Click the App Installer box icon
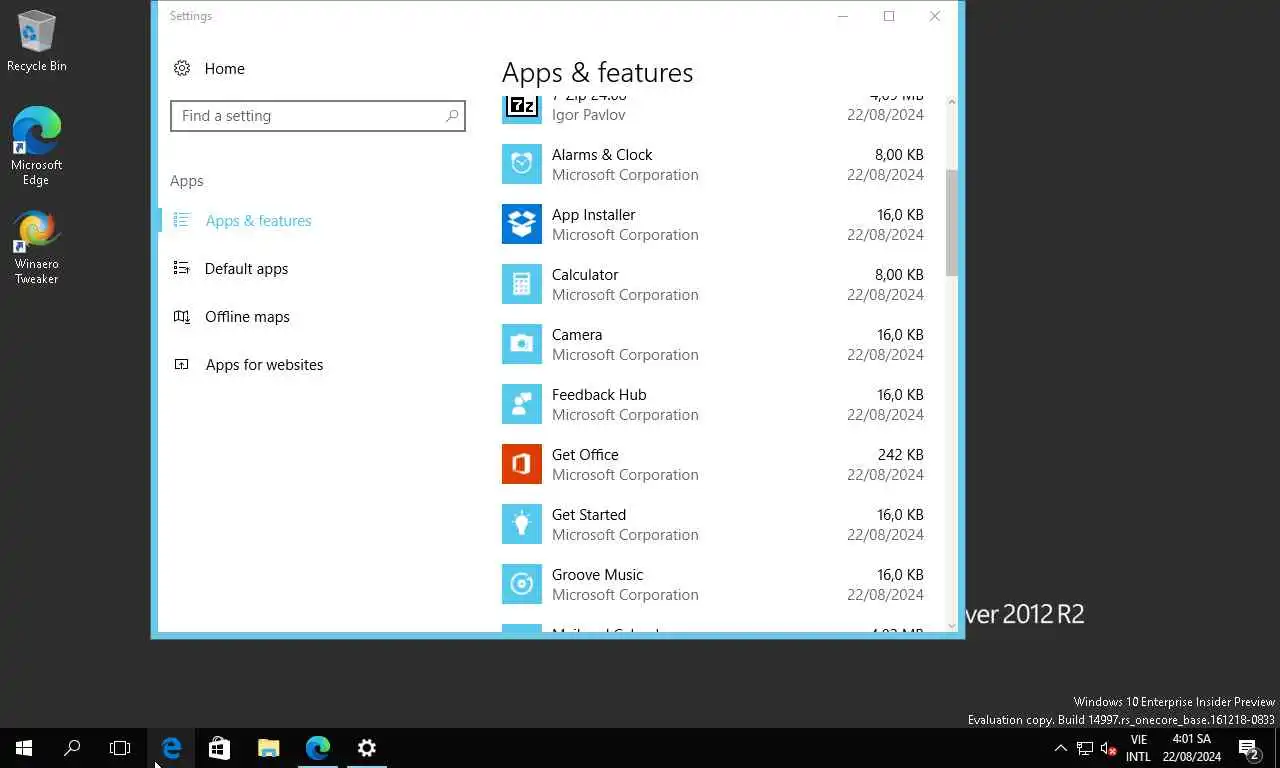 pos(522,224)
